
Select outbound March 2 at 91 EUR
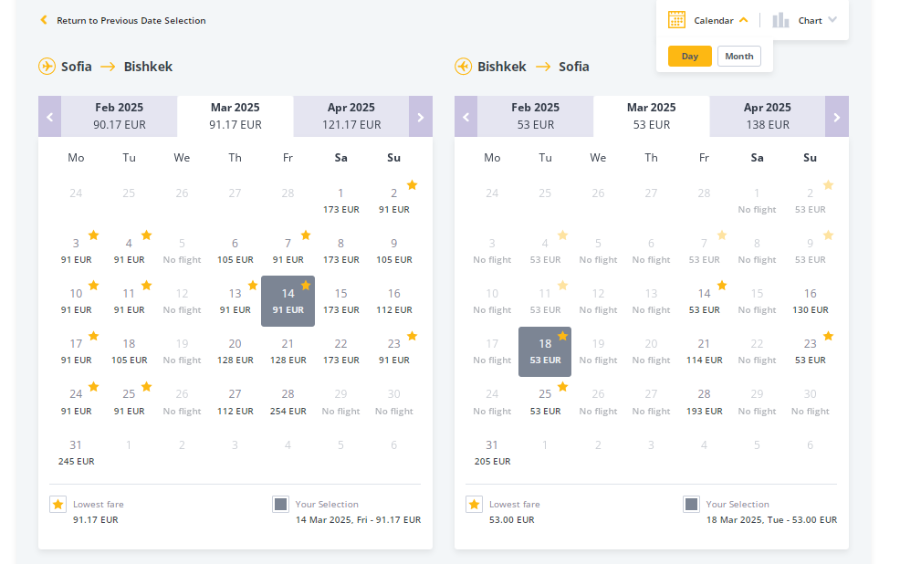[x=394, y=201]
